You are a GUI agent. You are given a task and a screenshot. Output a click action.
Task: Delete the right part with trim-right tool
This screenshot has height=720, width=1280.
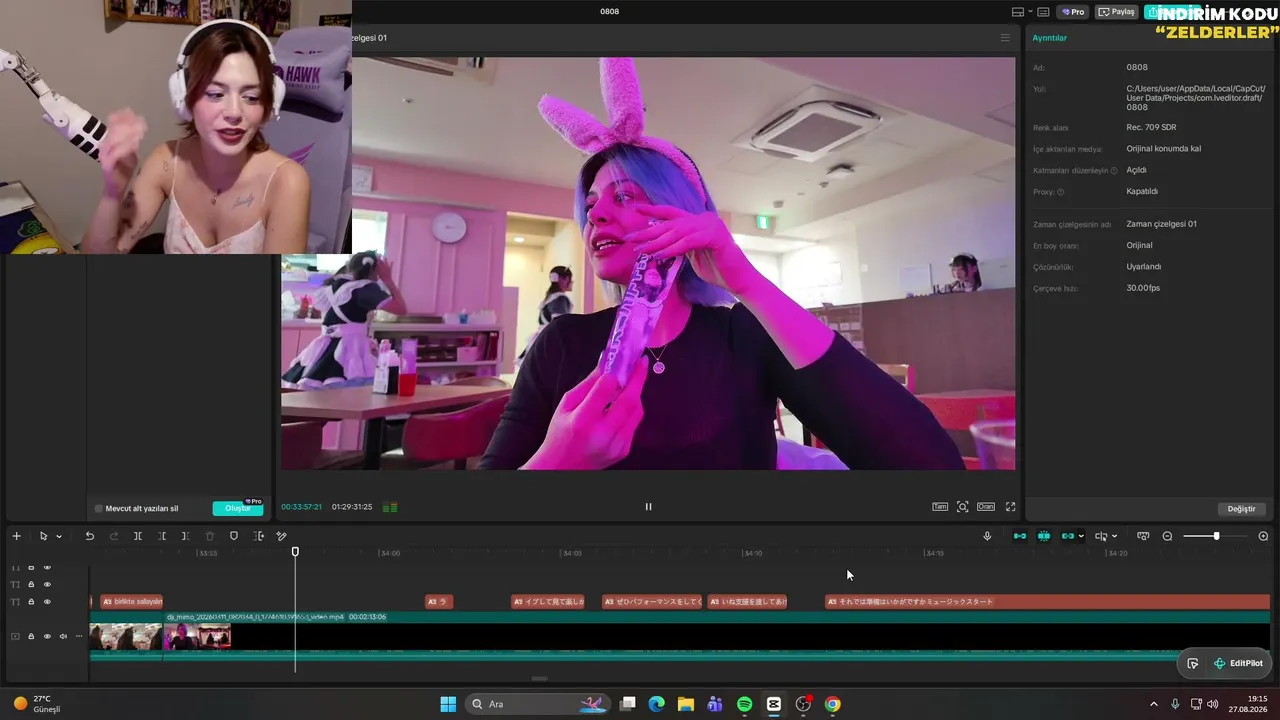pos(186,536)
